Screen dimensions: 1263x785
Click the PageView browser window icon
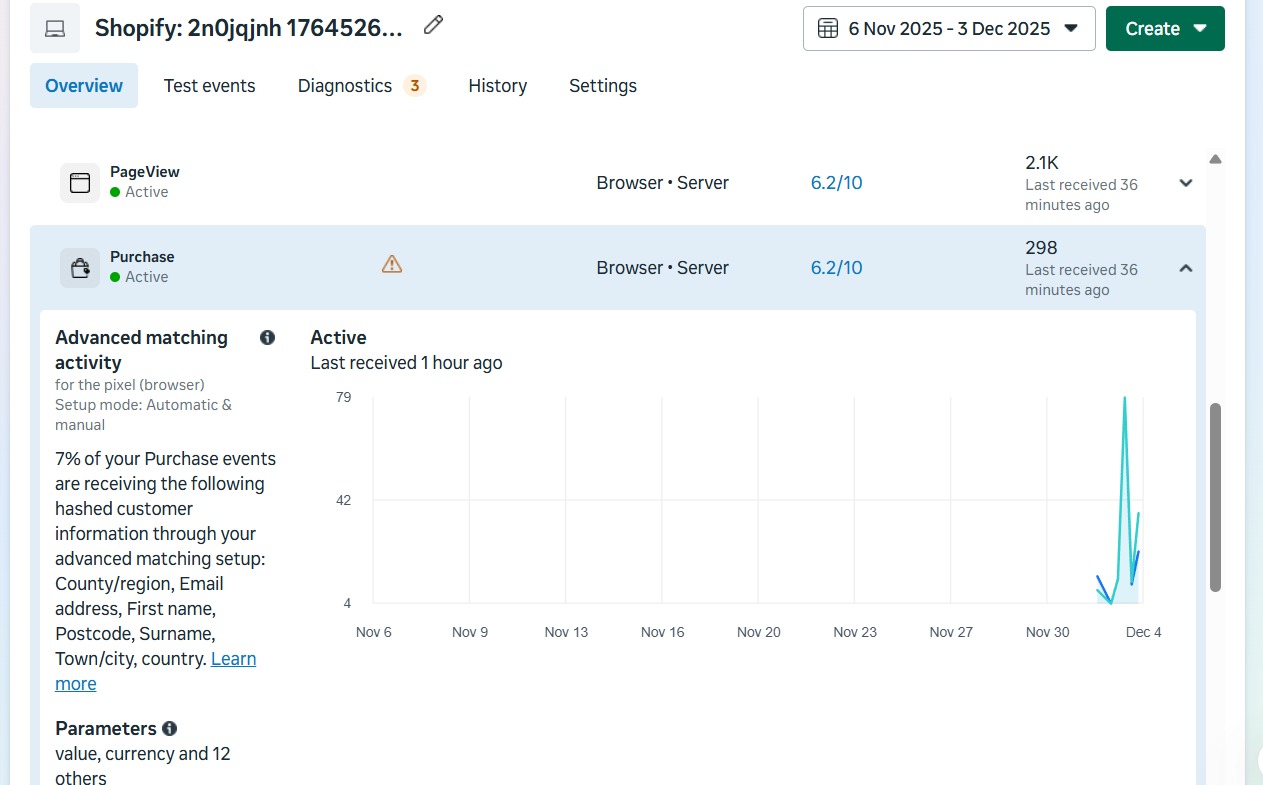click(80, 183)
